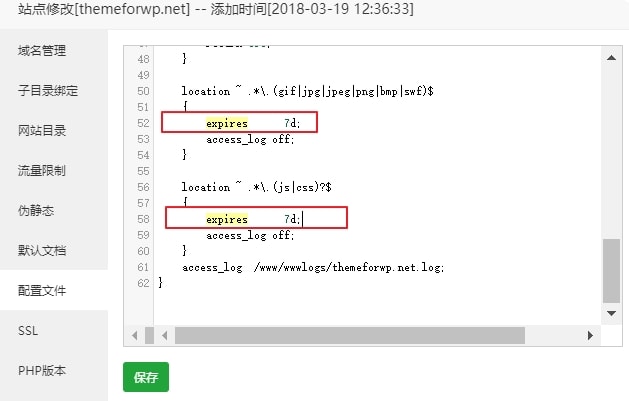Switch to PHP版本 tab

point(42,370)
